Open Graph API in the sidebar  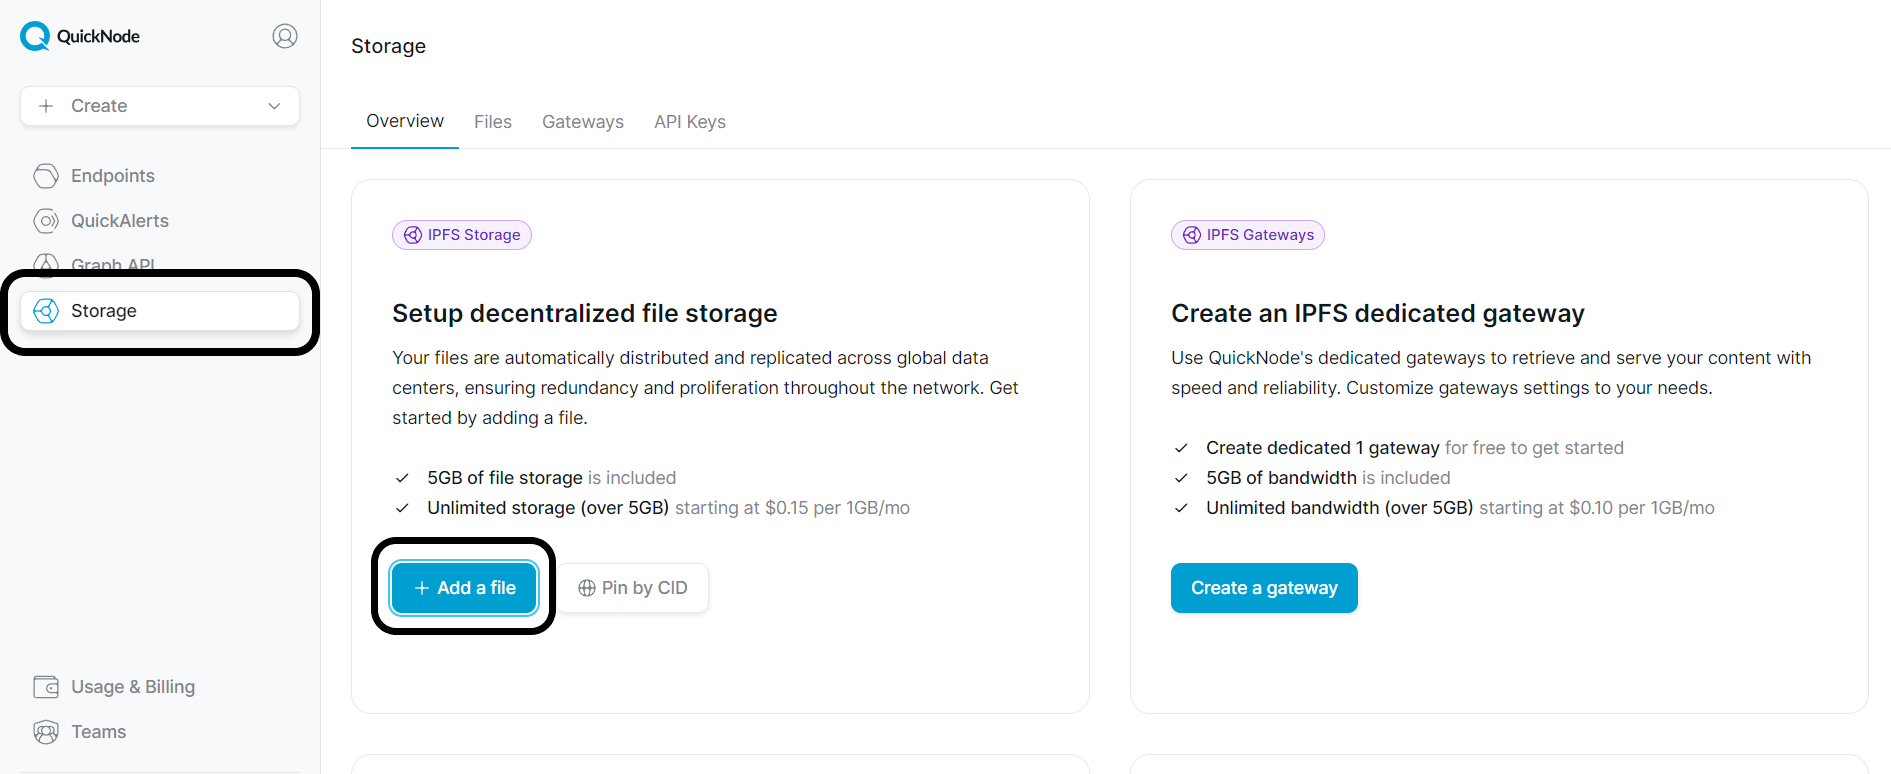(x=112, y=264)
